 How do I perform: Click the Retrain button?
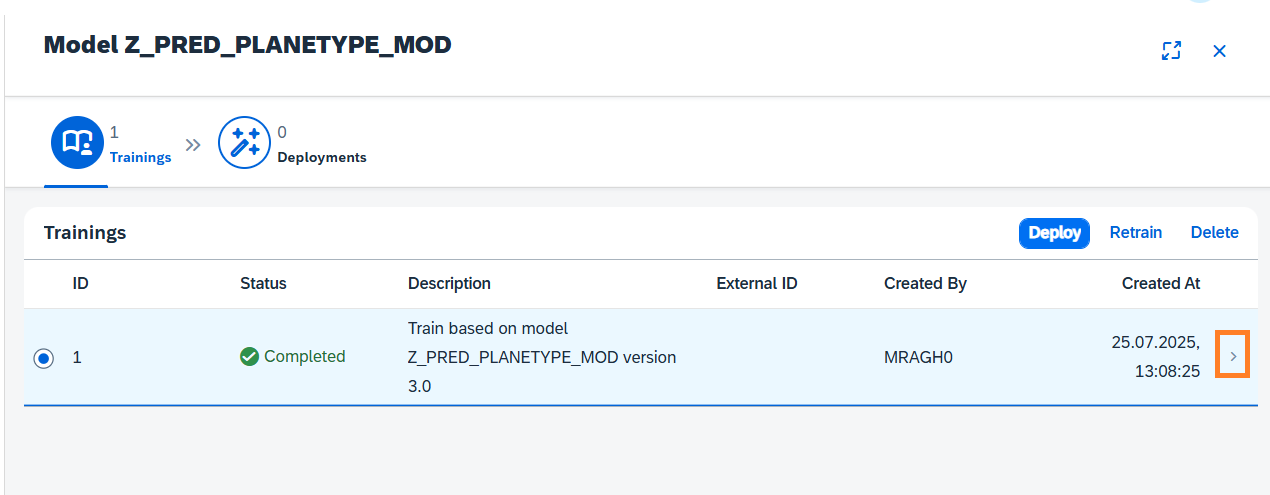tap(1135, 233)
